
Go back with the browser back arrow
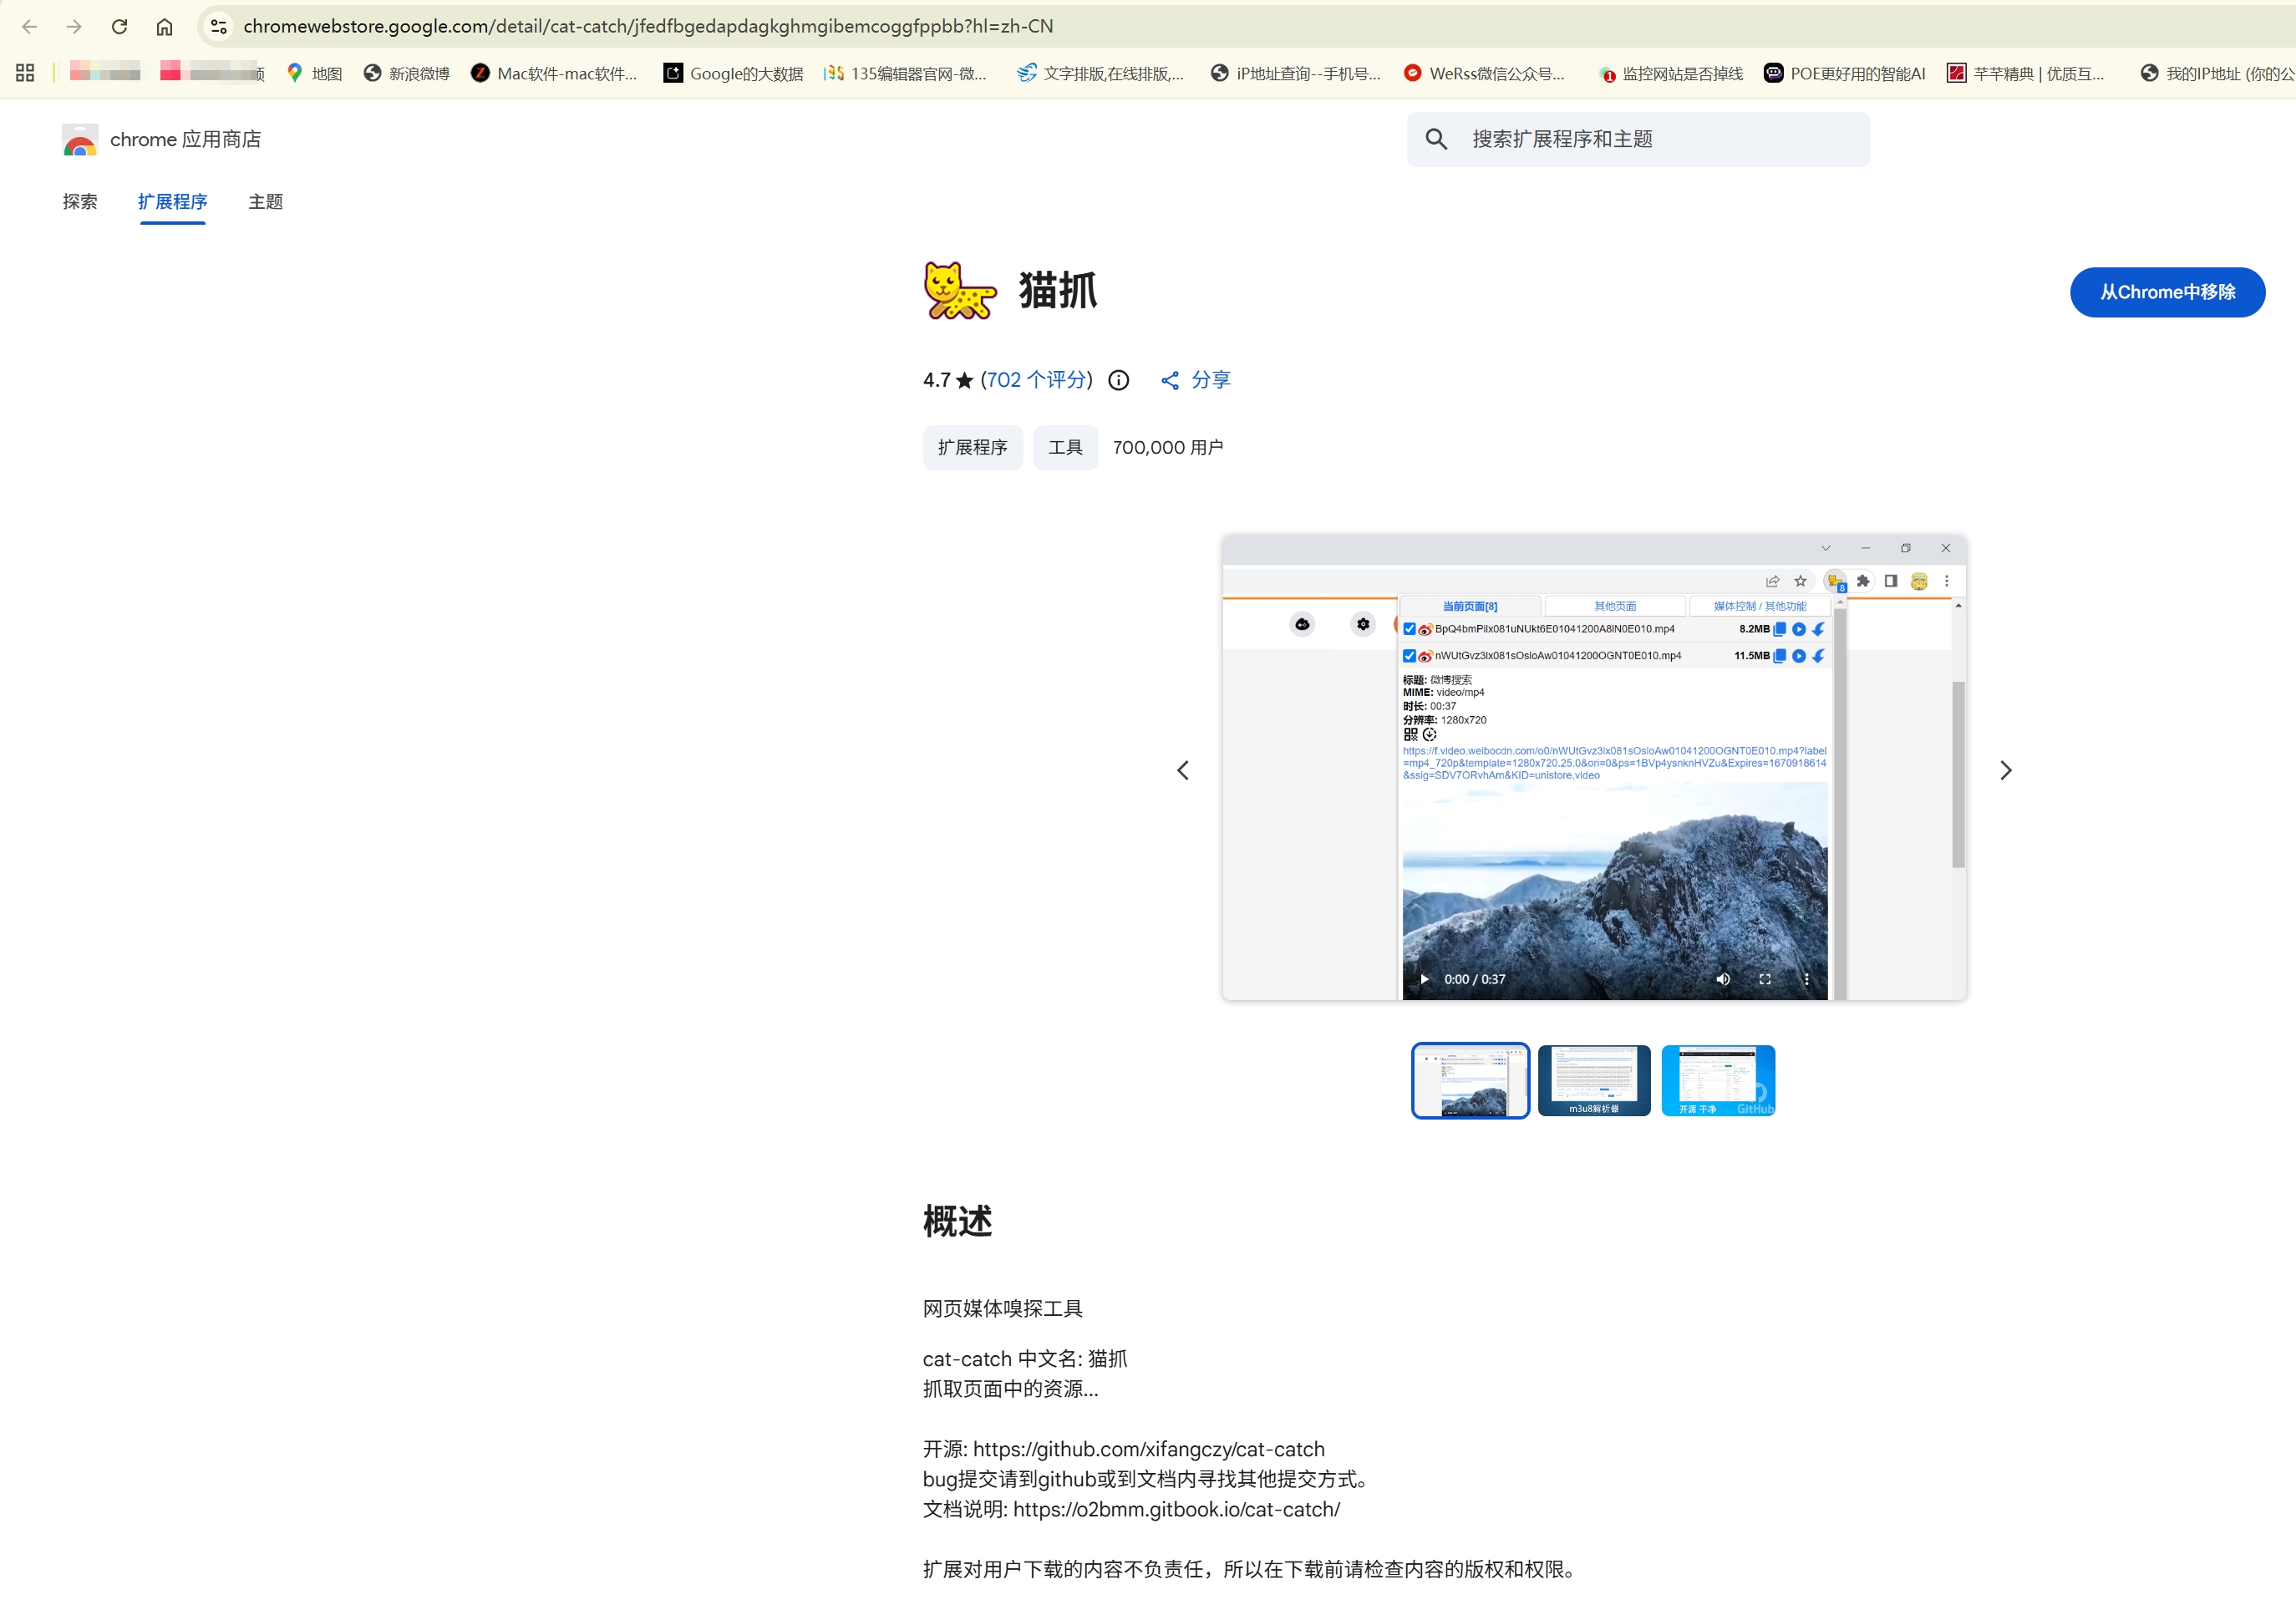29,27
